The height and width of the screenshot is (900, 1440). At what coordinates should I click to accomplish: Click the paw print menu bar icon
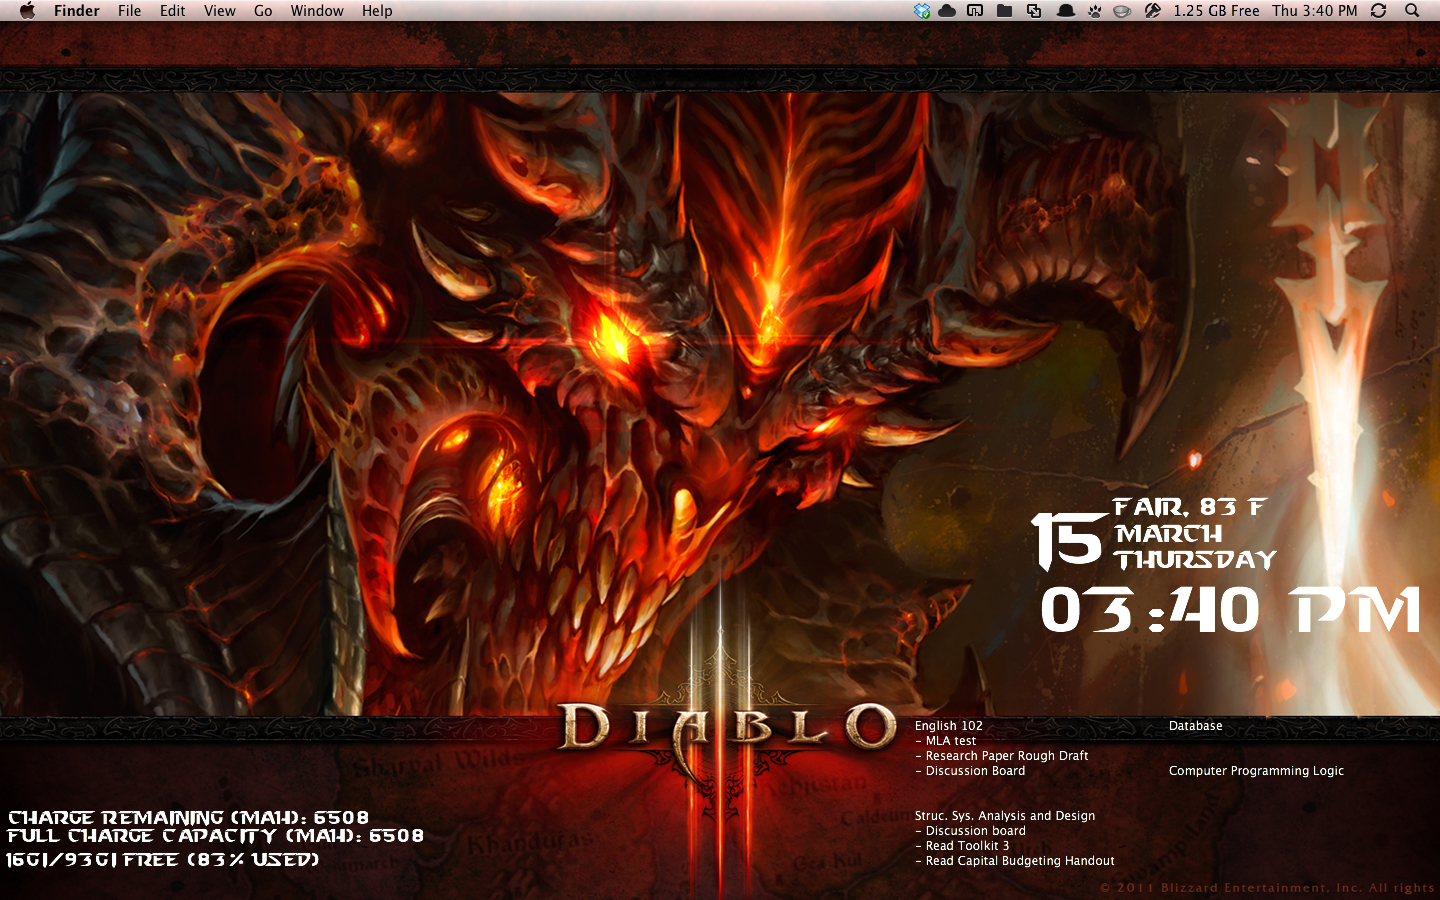pyautogui.click(x=1095, y=11)
